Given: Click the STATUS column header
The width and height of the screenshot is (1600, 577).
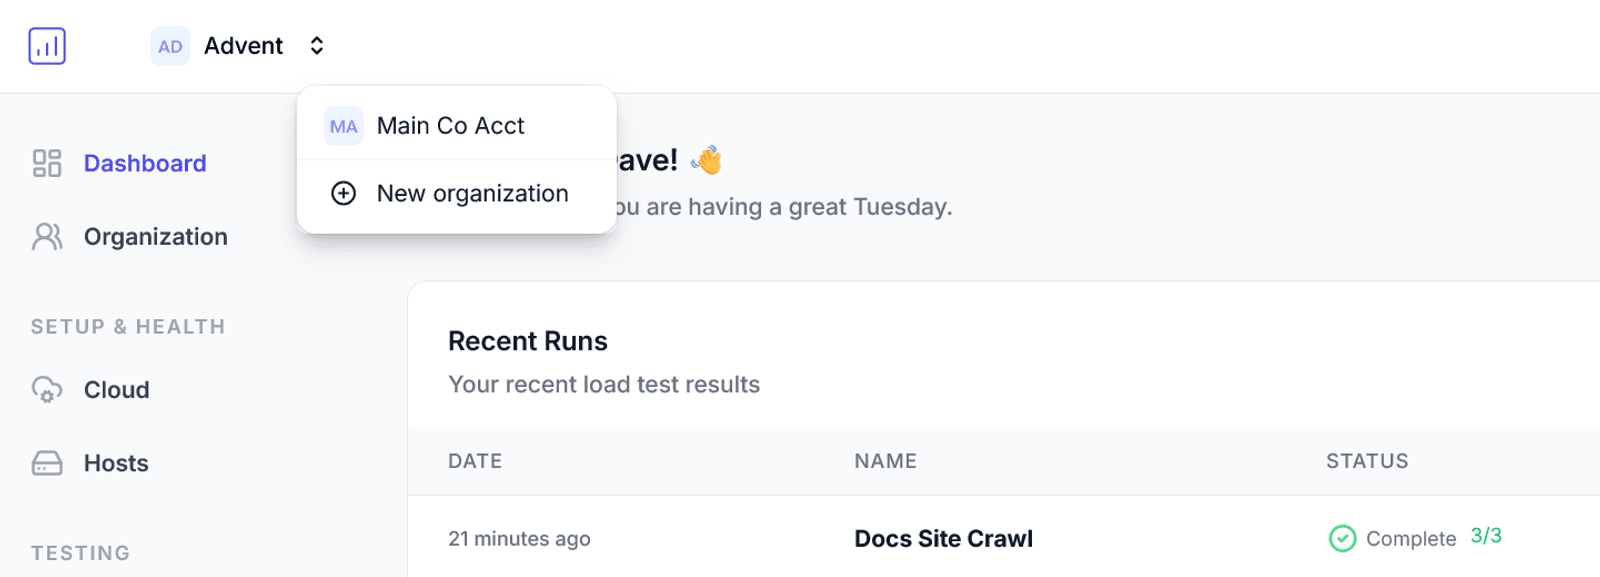Looking at the screenshot, I should (1367, 461).
